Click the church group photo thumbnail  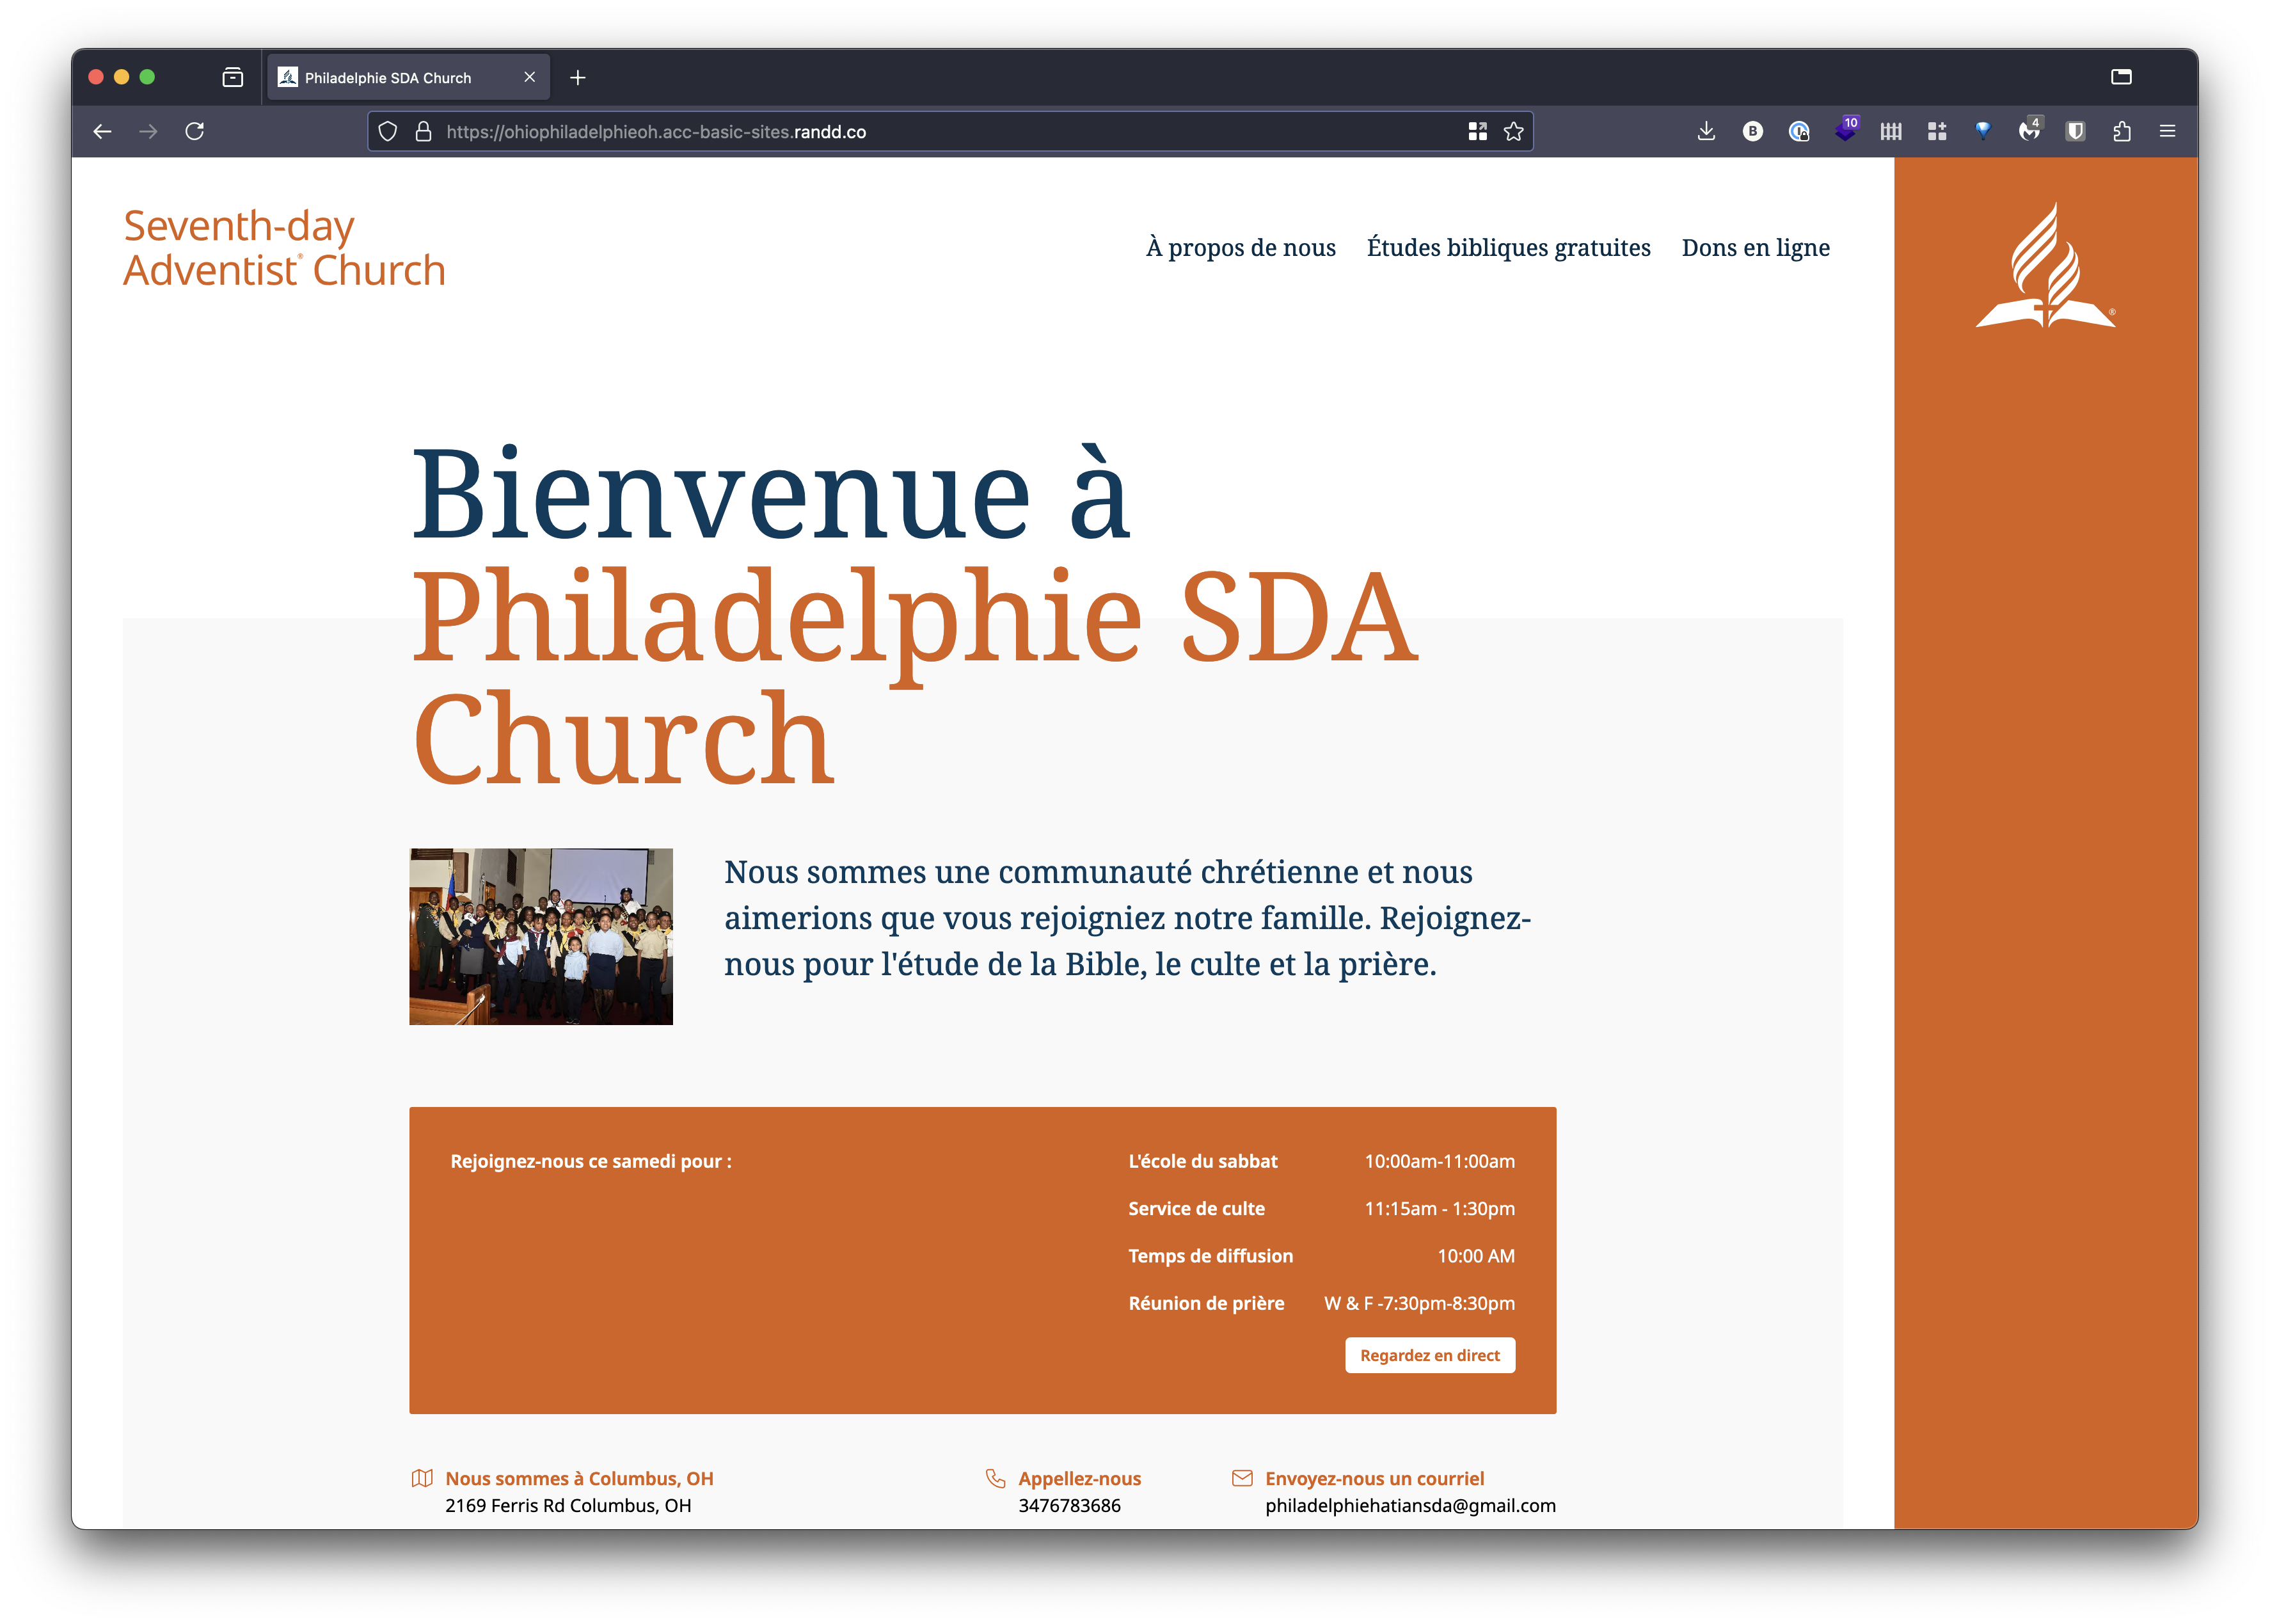pos(541,936)
